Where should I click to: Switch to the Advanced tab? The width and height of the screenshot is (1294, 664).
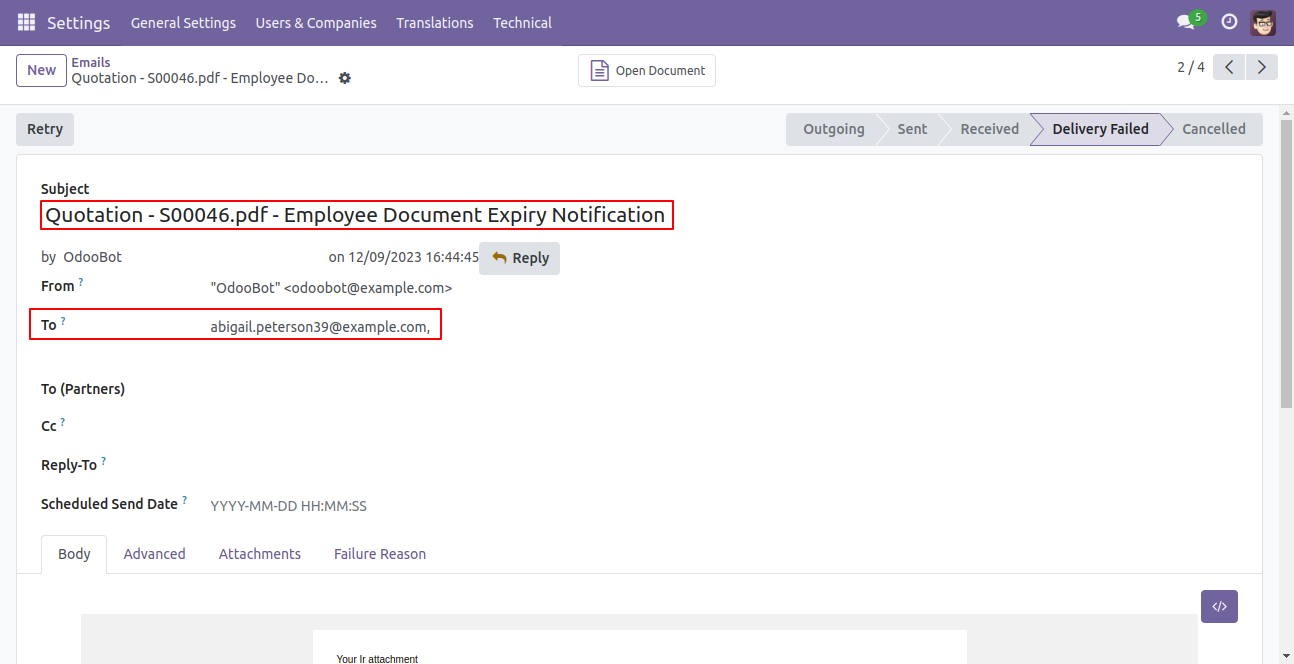tap(155, 554)
